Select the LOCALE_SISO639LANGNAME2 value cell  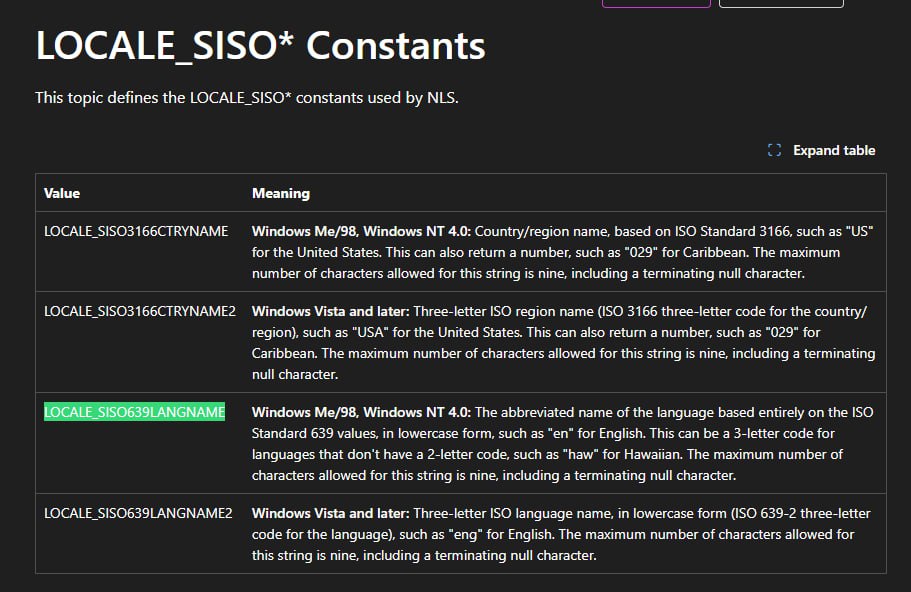pyautogui.click(x=138, y=513)
